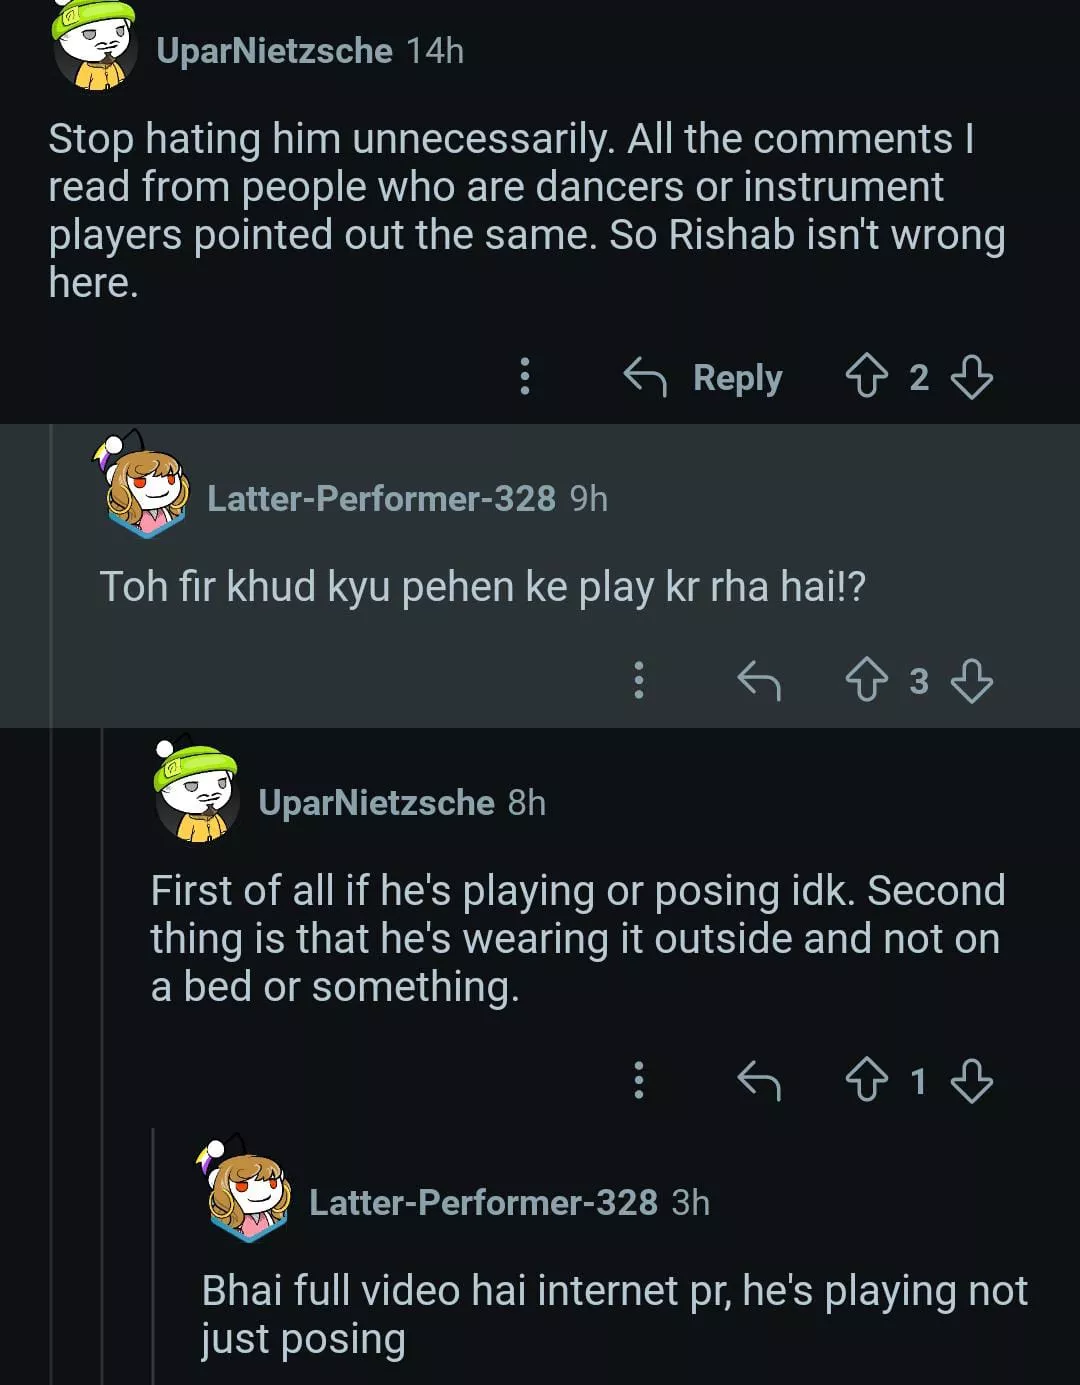This screenshot has width=1080, height=1385.
Task: Downvote UparNietzsche's 'Stop hating him' comment
Action: [x=971, y=378]
